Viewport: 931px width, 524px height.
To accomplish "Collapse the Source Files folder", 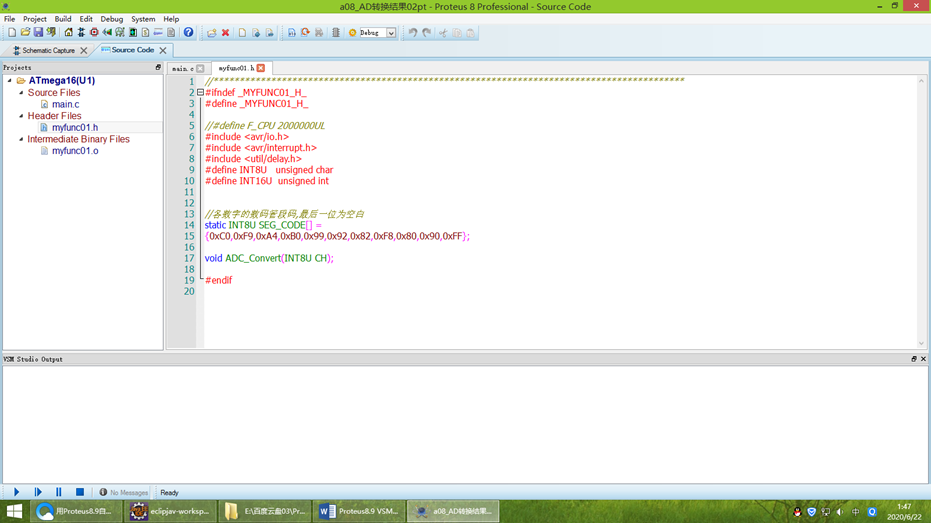I will [x=21, y=93].
